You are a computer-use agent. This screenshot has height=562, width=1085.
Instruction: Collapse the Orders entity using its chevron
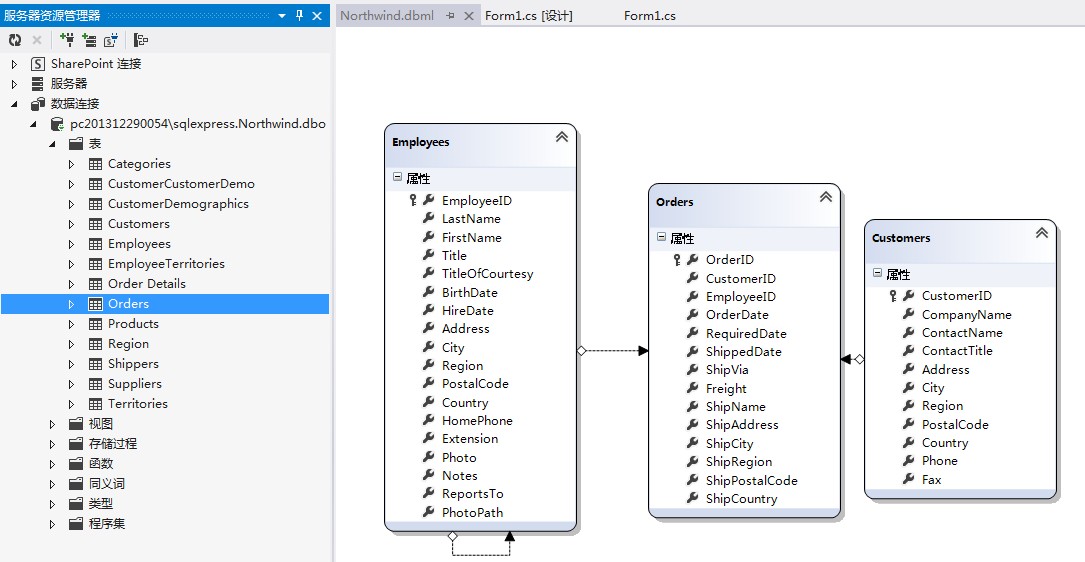pyautogui.click(x=826, y=197)
